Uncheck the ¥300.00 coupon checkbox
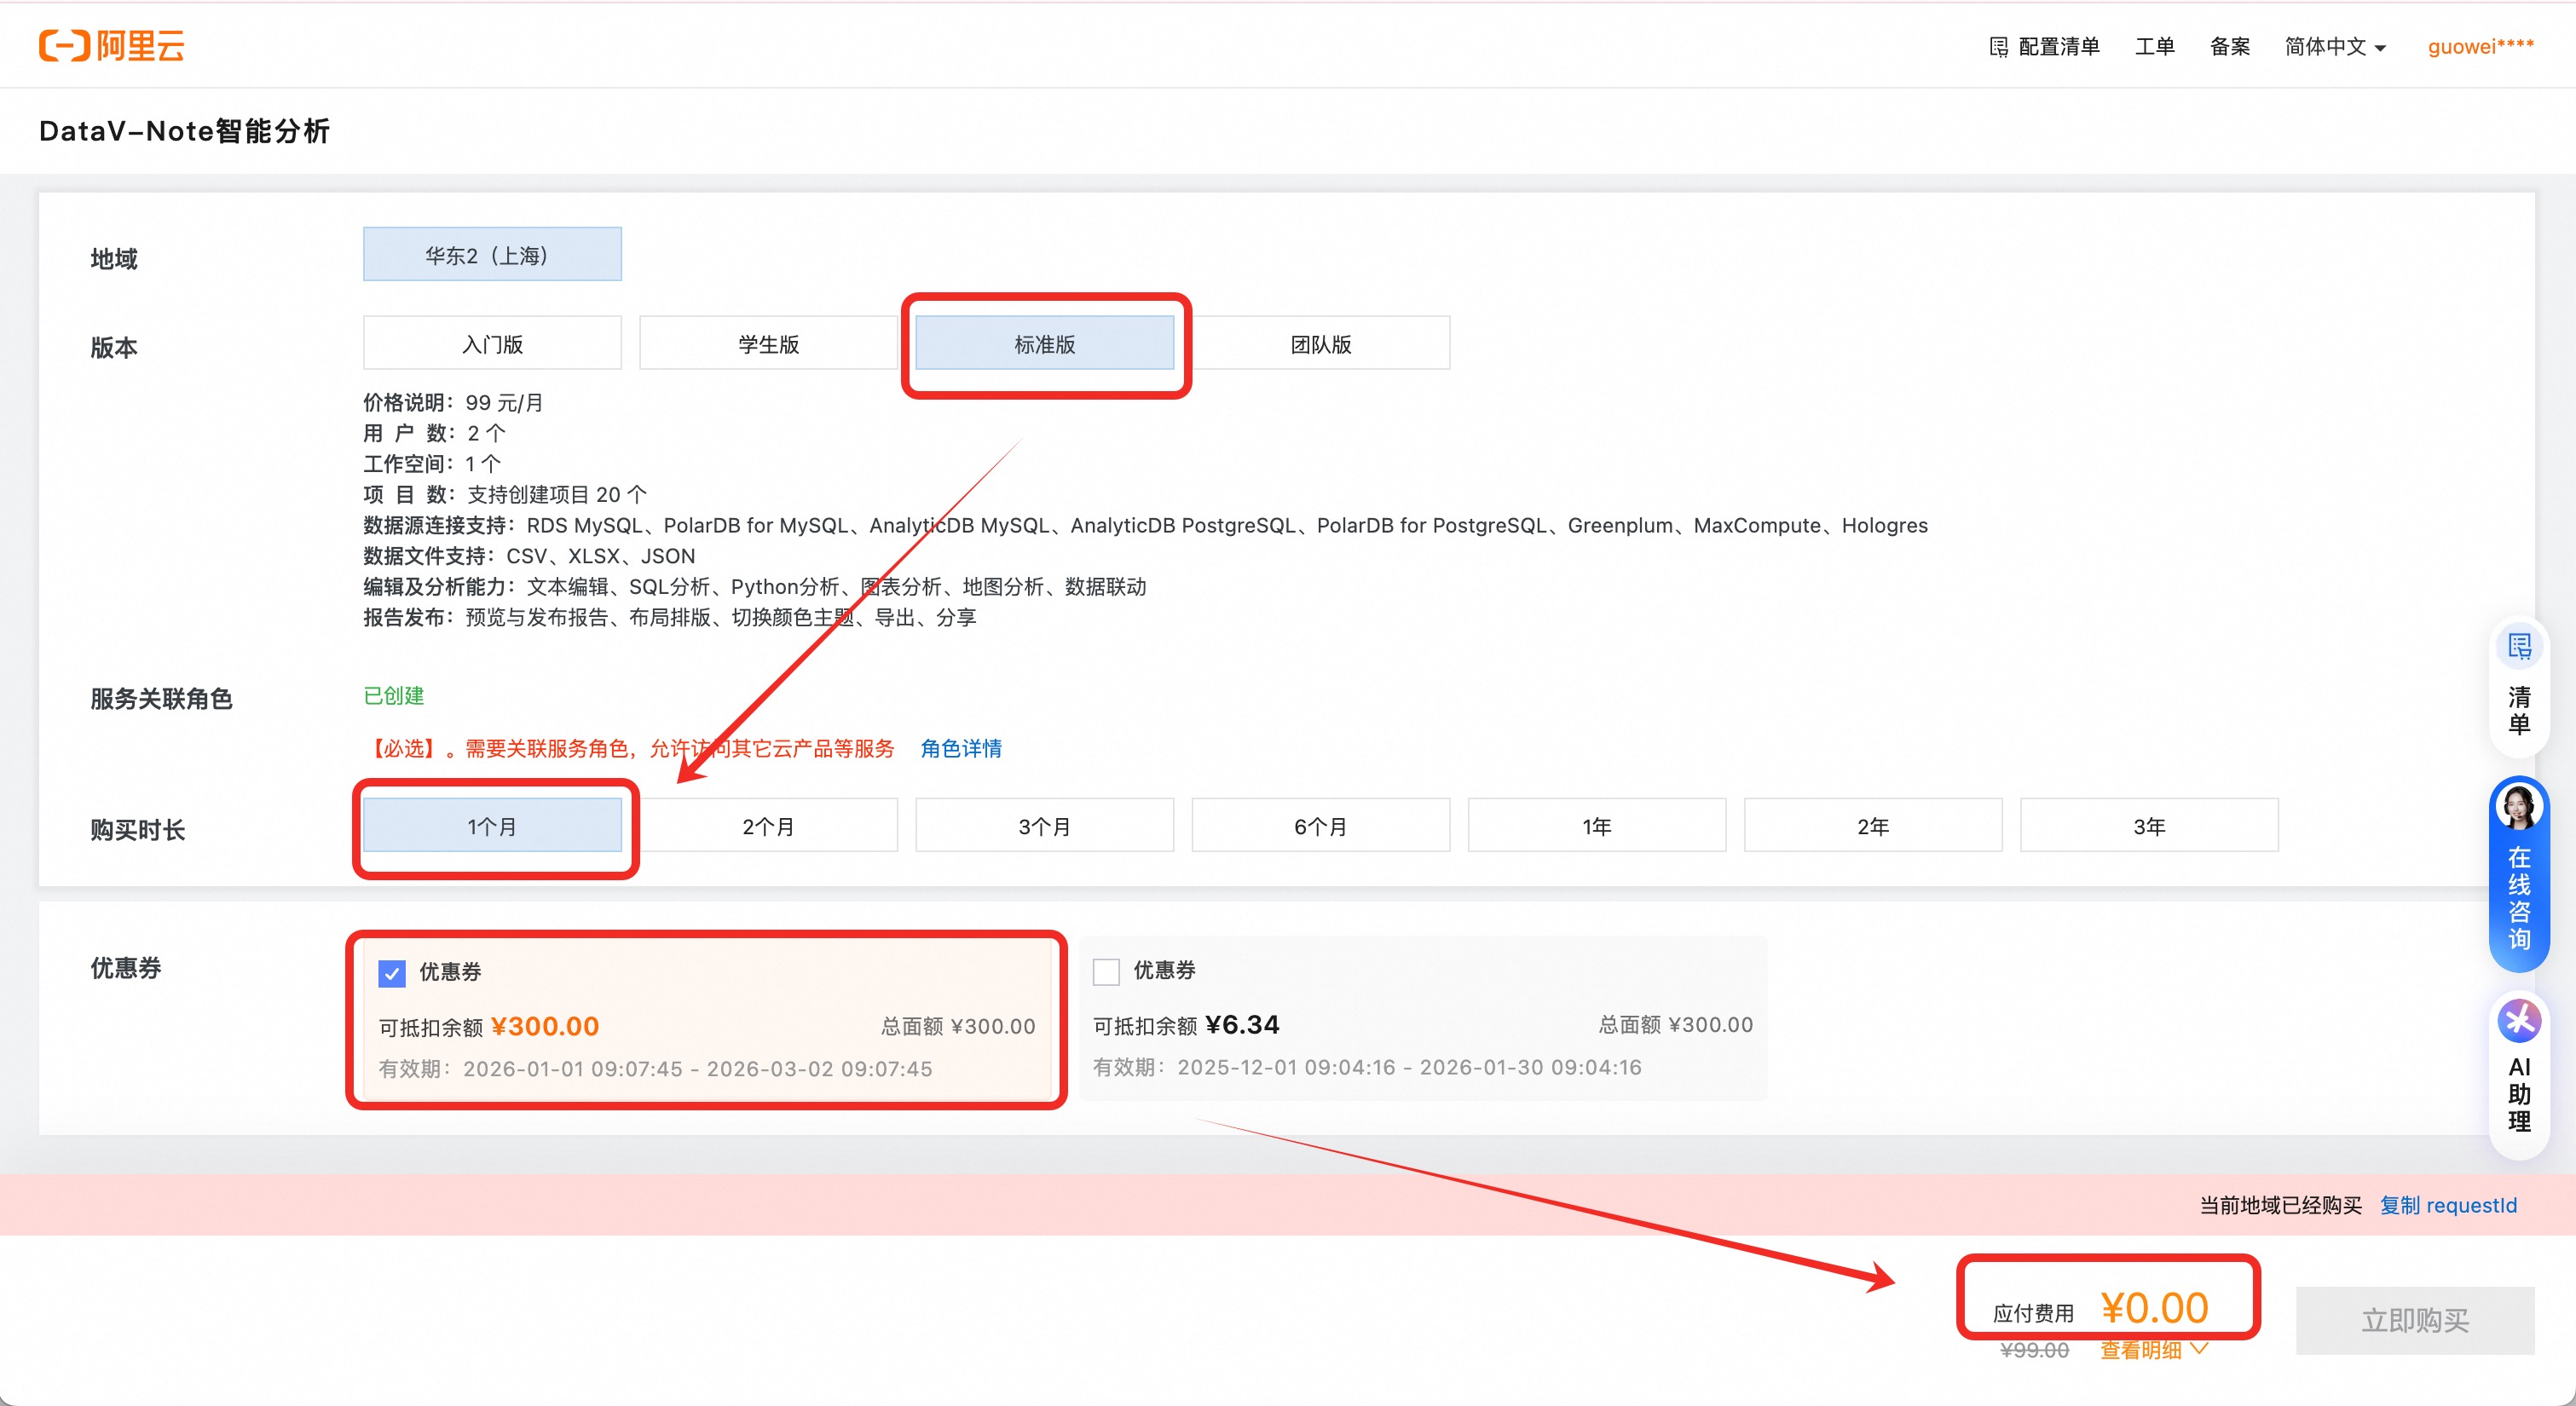This screenshot has width=2576, height=1406. click(392, 973)
